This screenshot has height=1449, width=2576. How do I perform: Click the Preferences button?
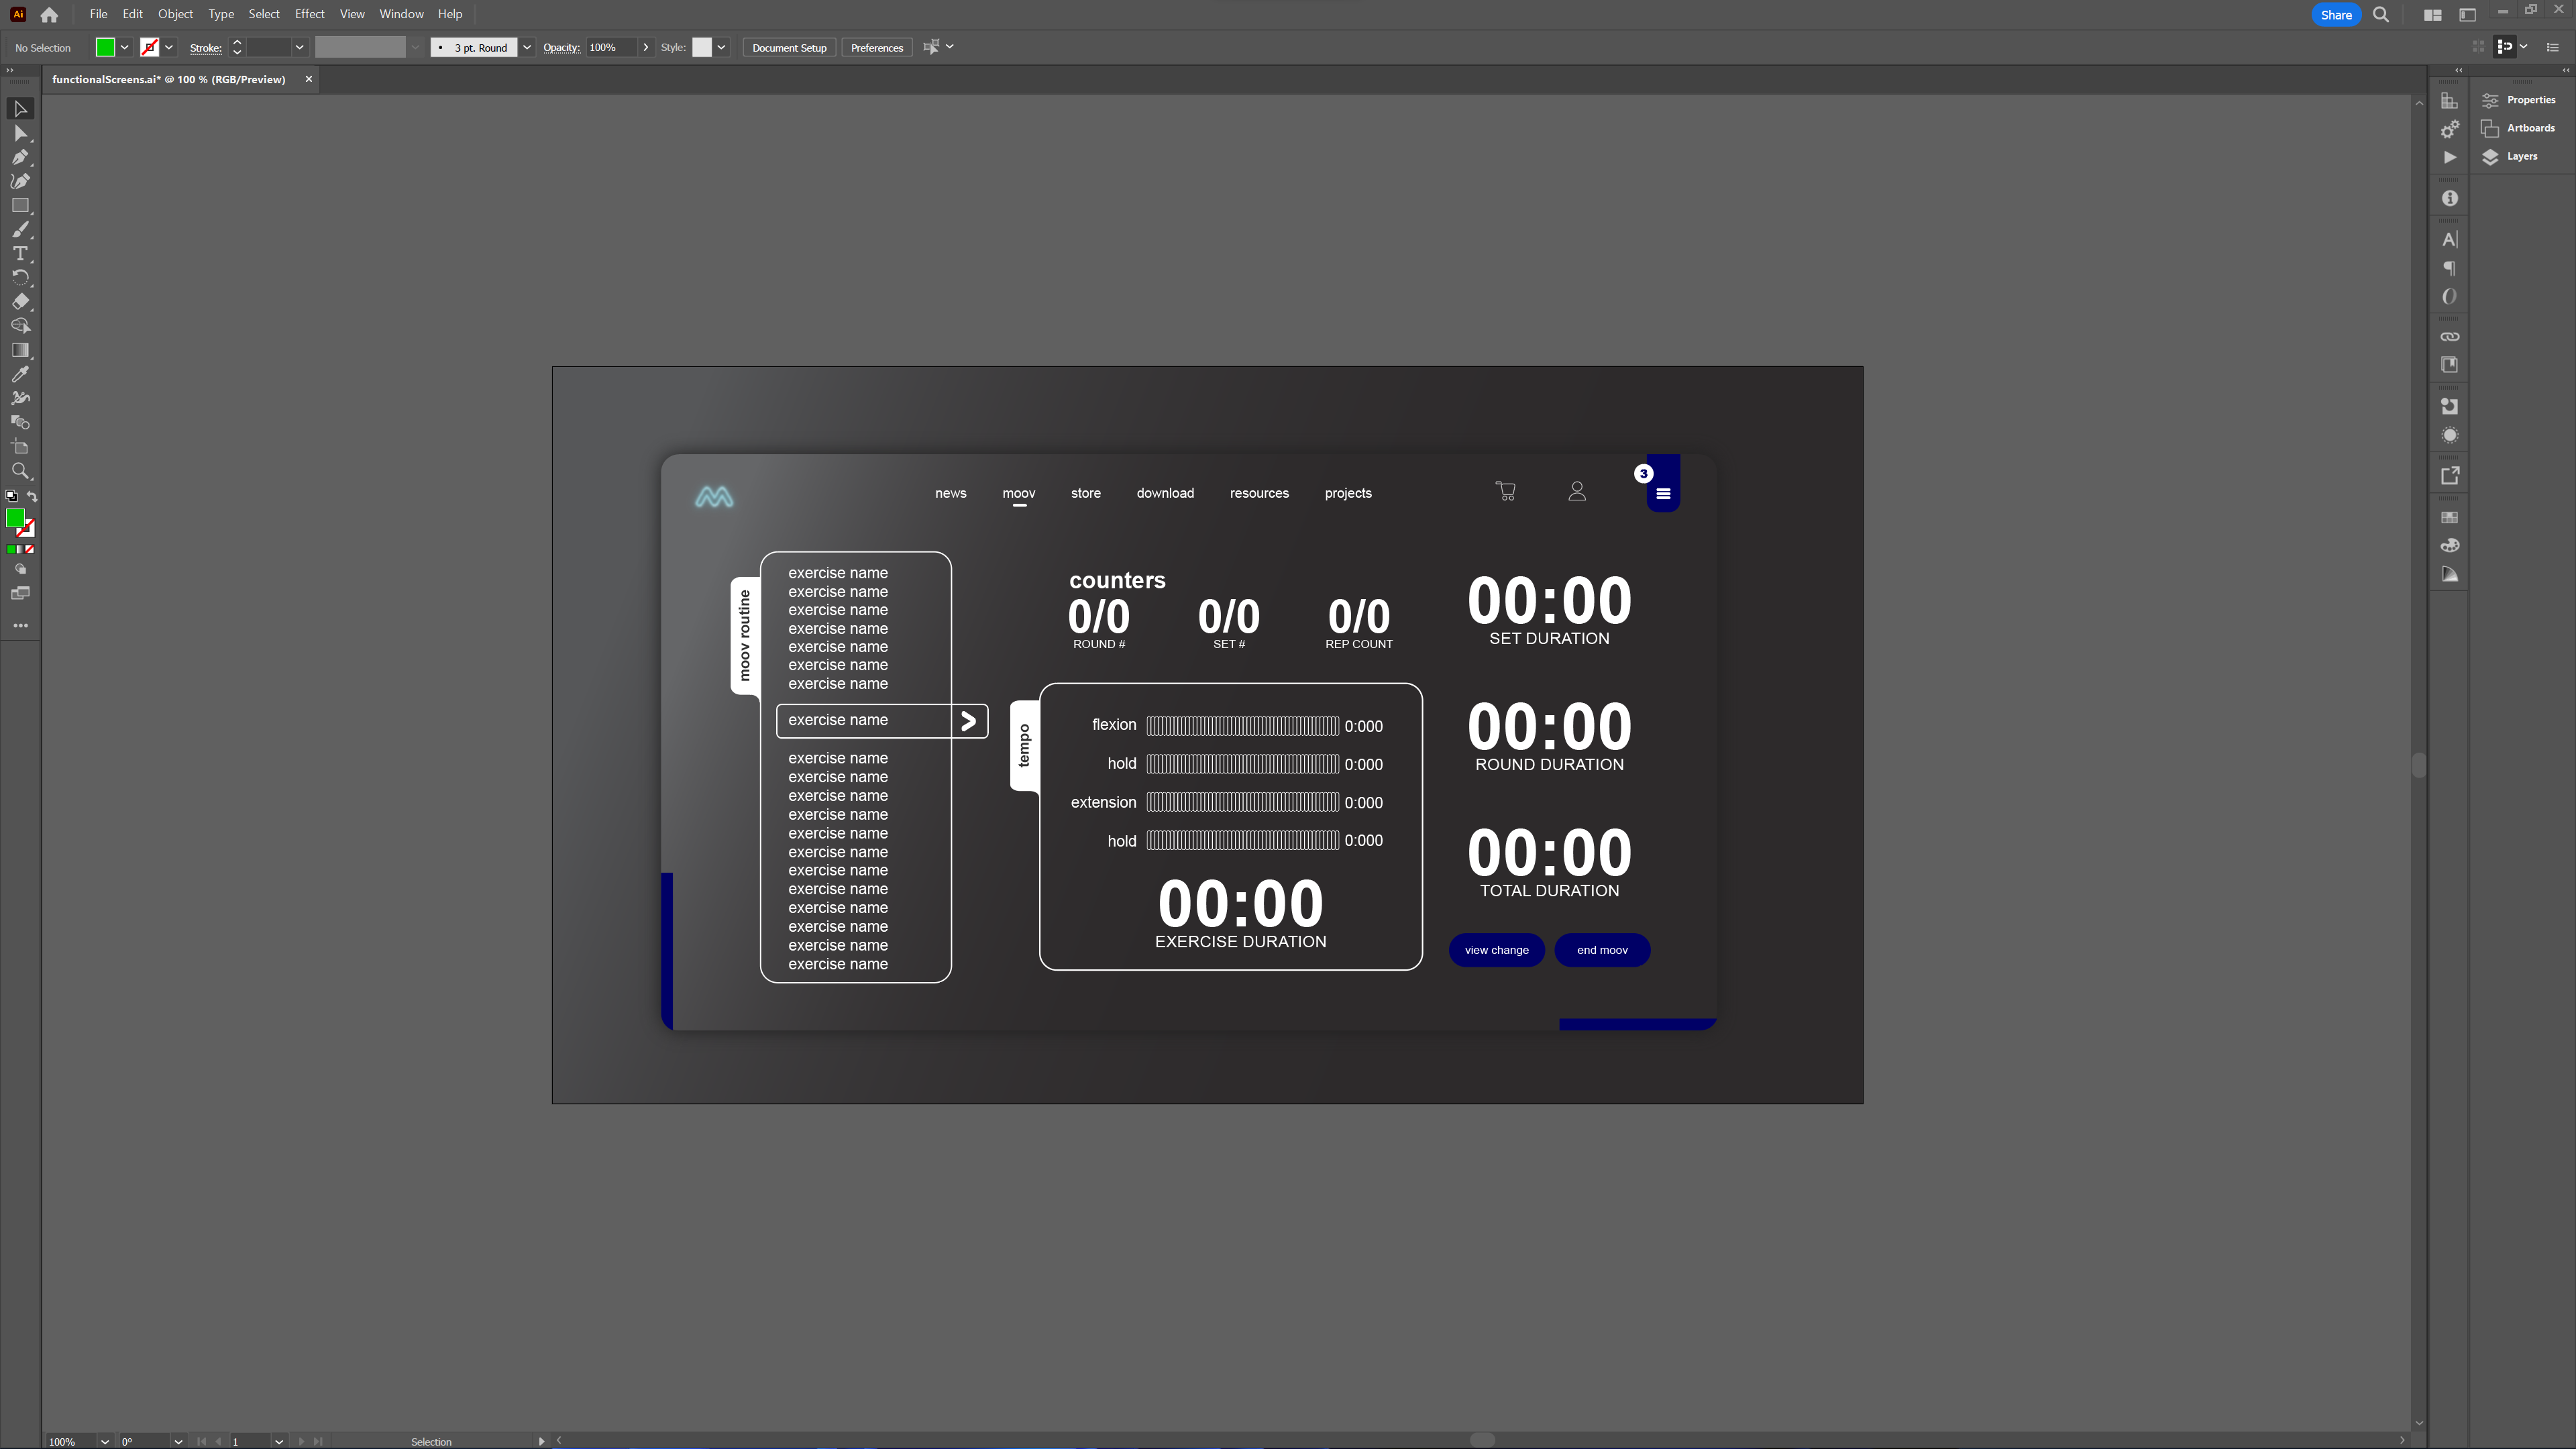pos(876,47)
